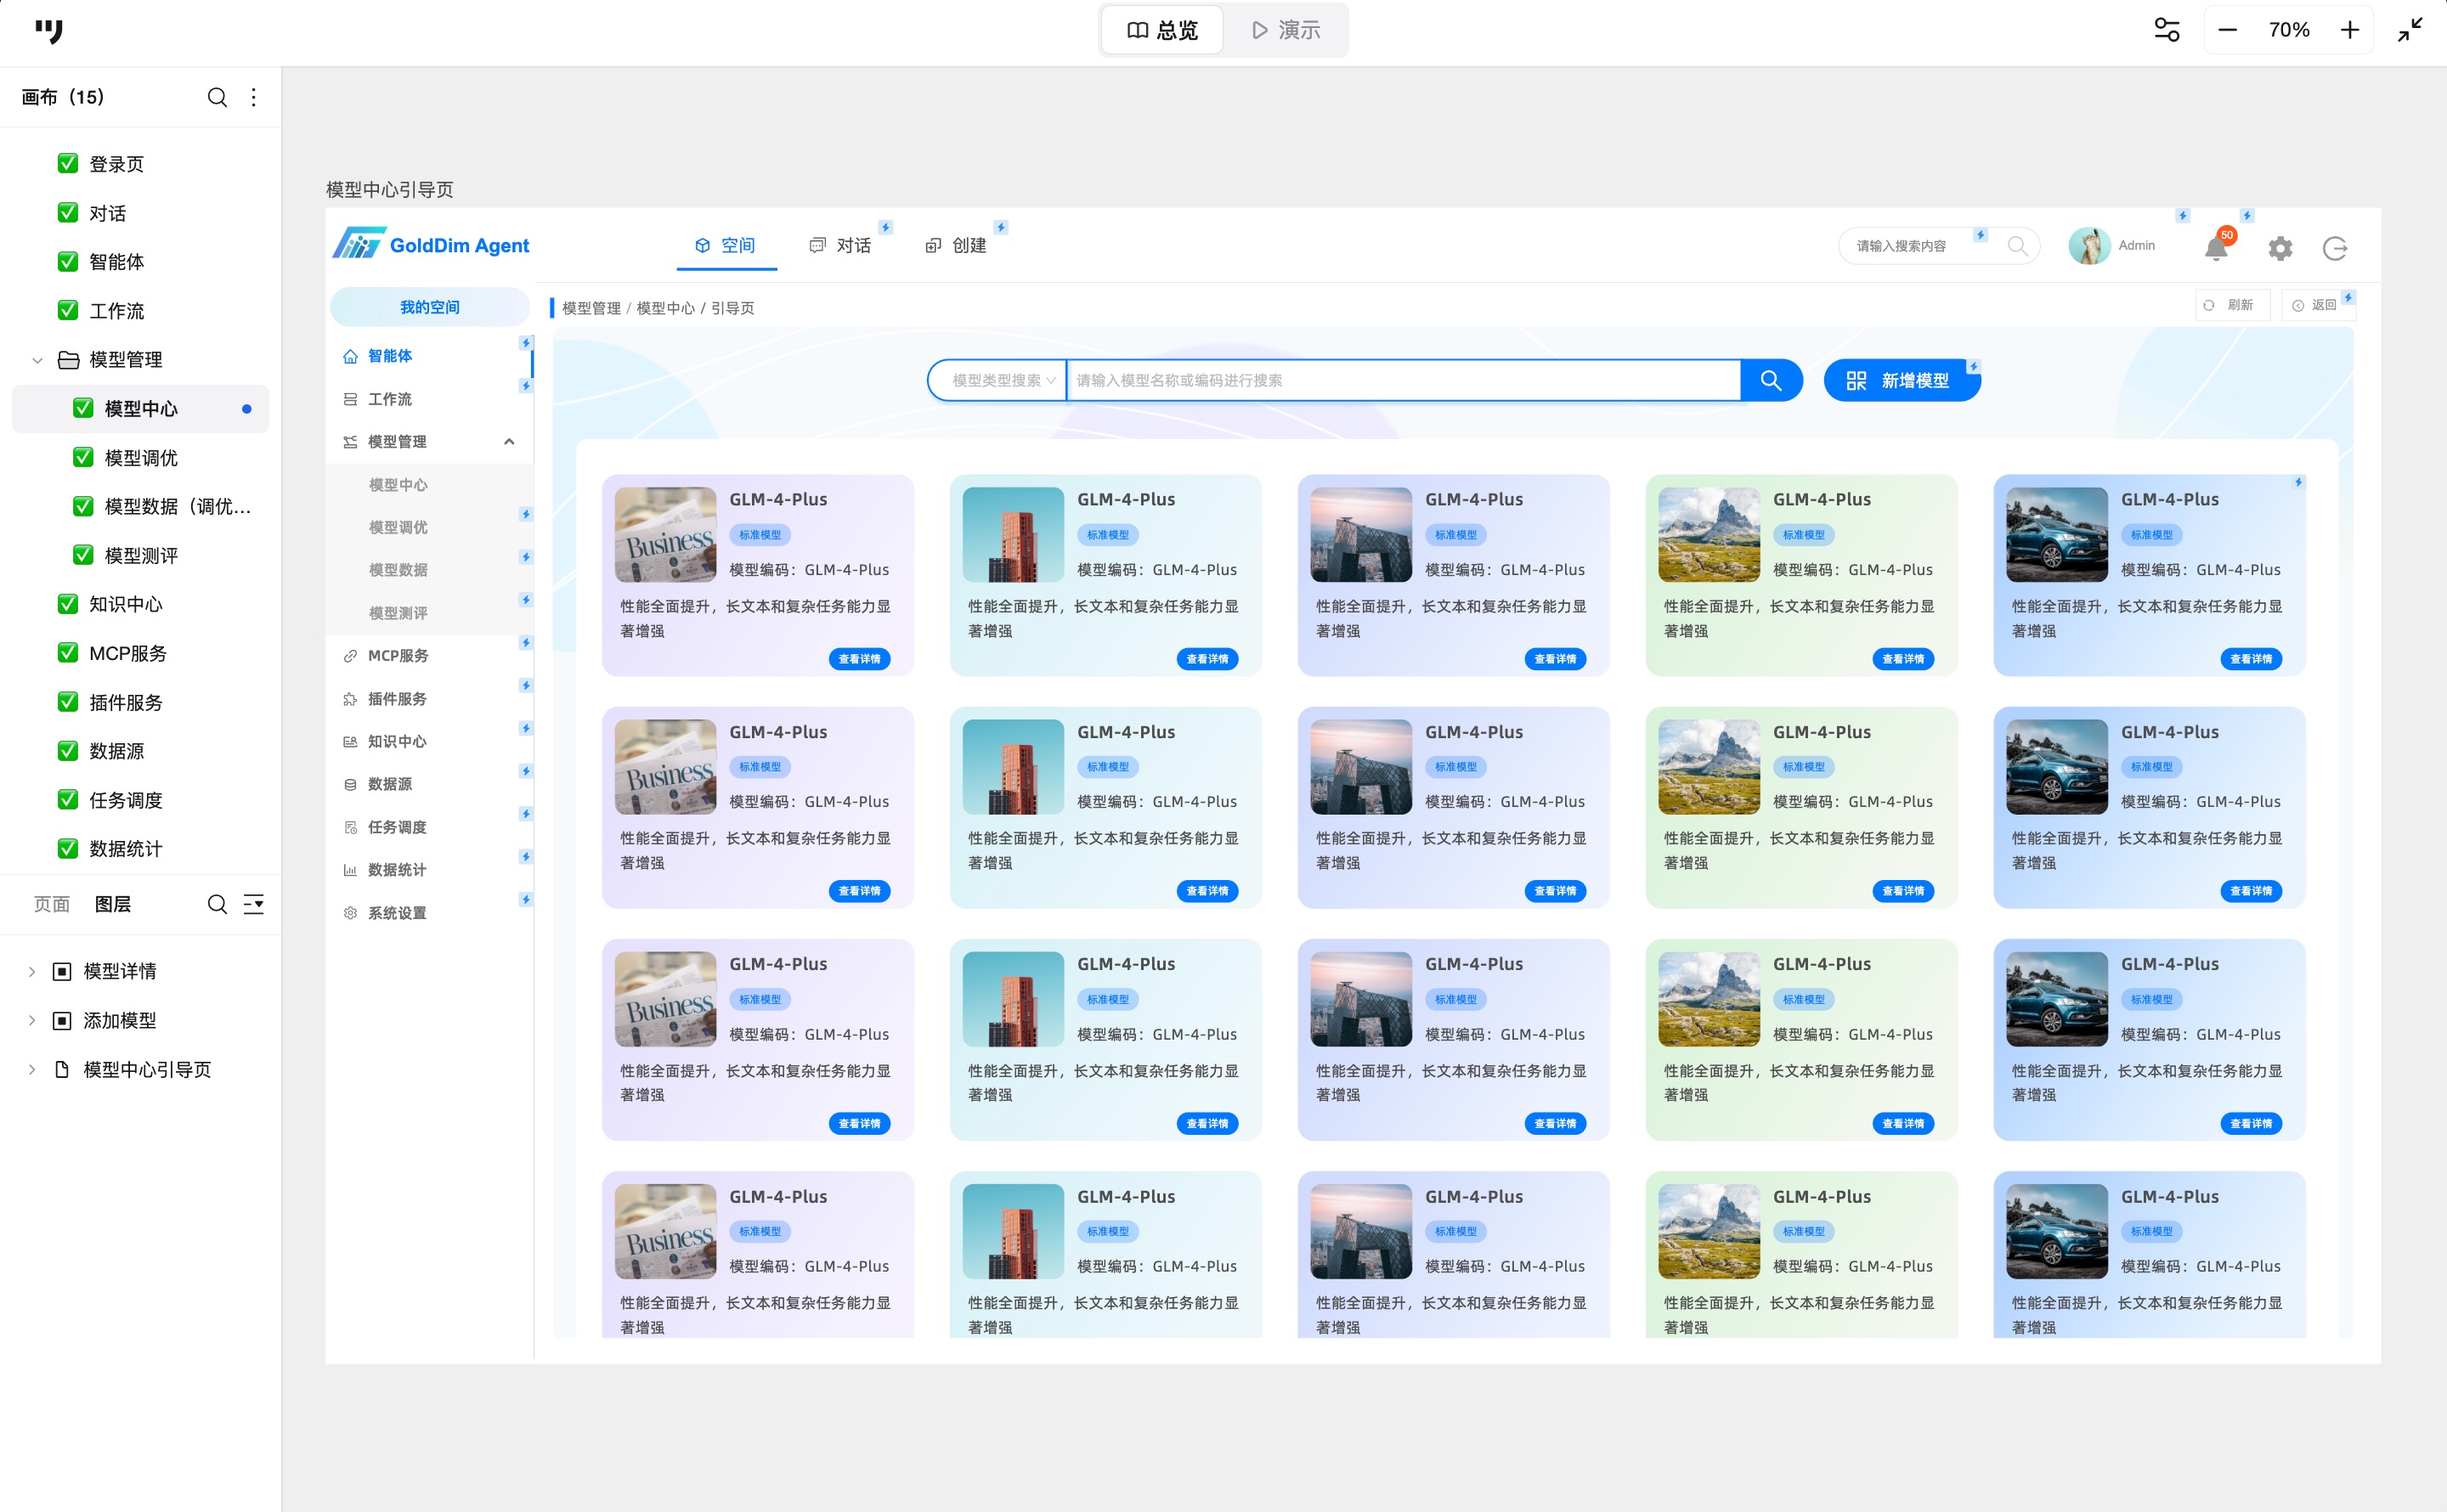
Task: Open the canvas list three-dot menu
Action: coord(254,97)
